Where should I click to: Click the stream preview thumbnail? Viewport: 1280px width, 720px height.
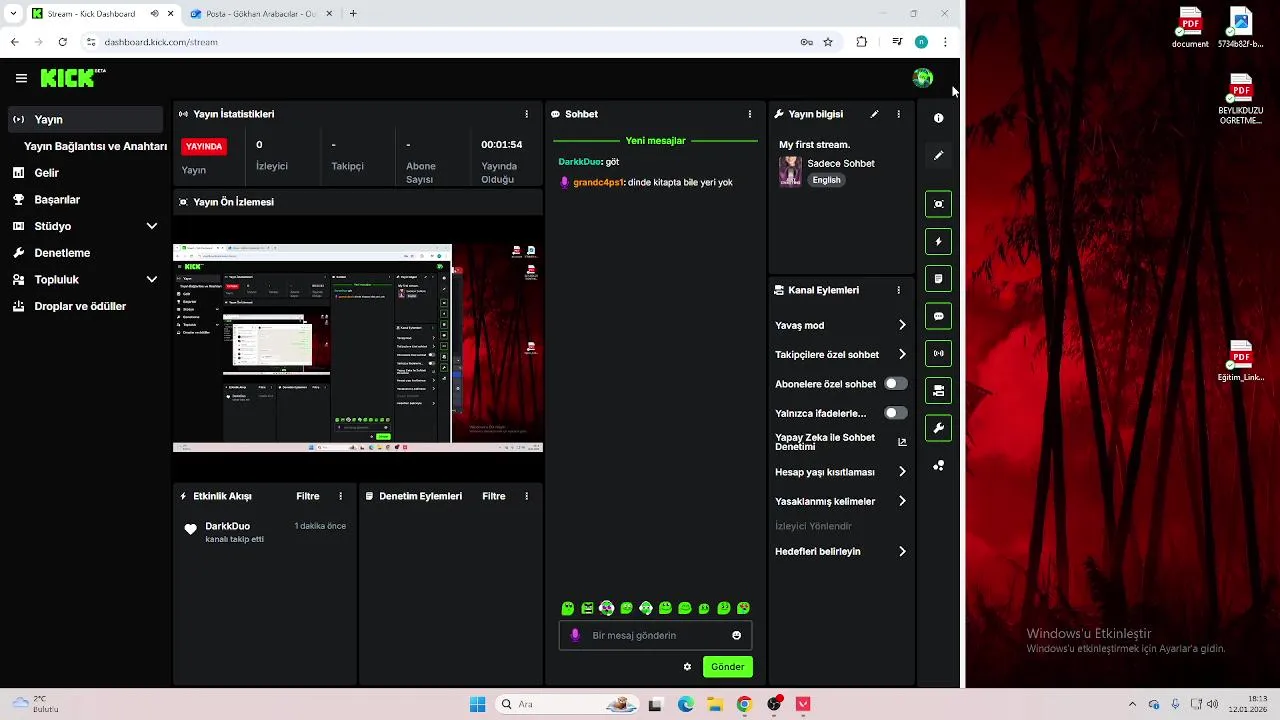coord(358,348)
